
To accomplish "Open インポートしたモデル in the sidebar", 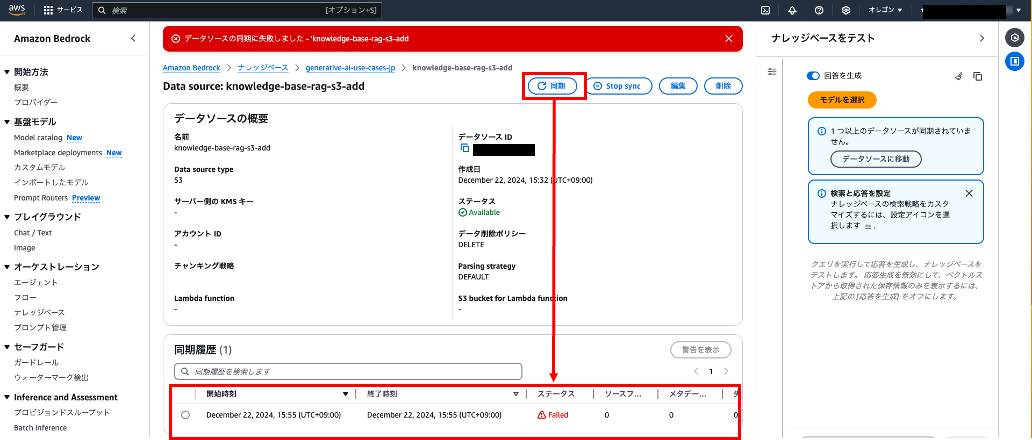I will [51, 182].
